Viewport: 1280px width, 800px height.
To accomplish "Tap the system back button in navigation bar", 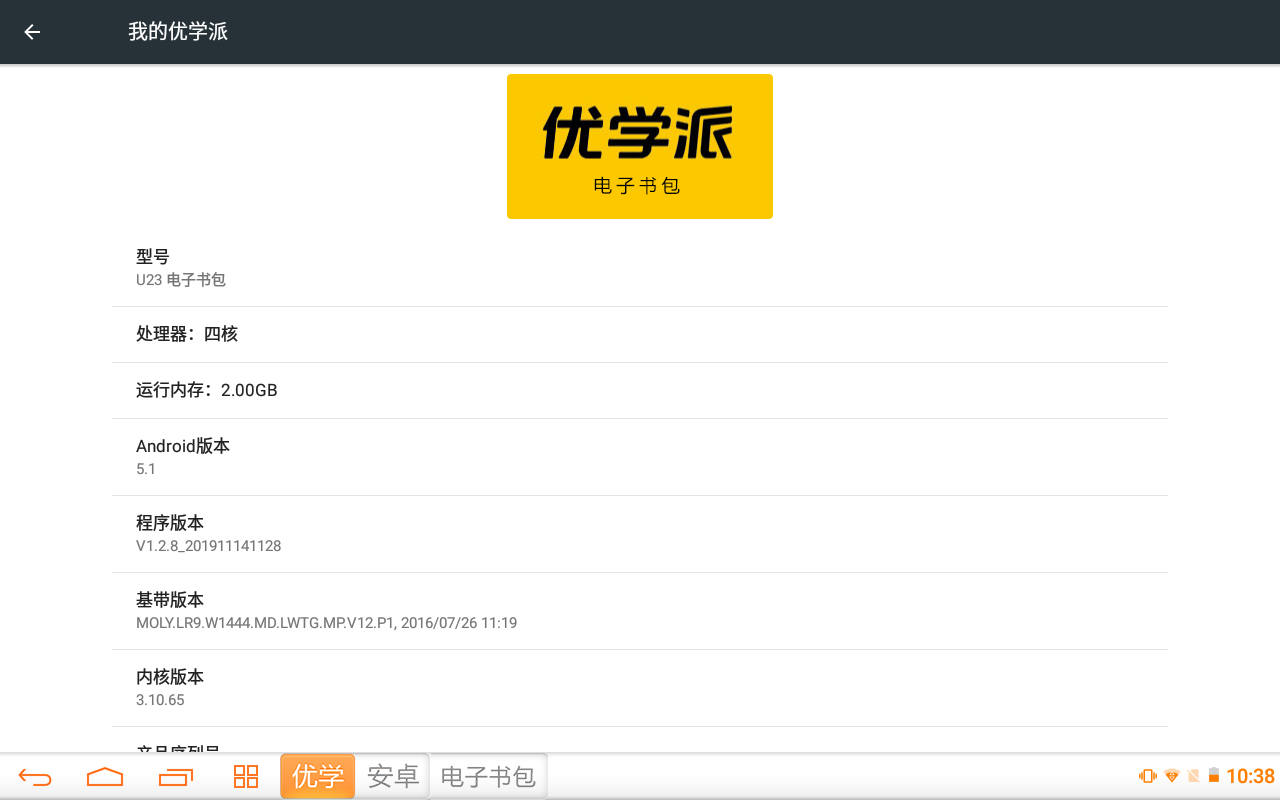I will click(x=35, y=777).
